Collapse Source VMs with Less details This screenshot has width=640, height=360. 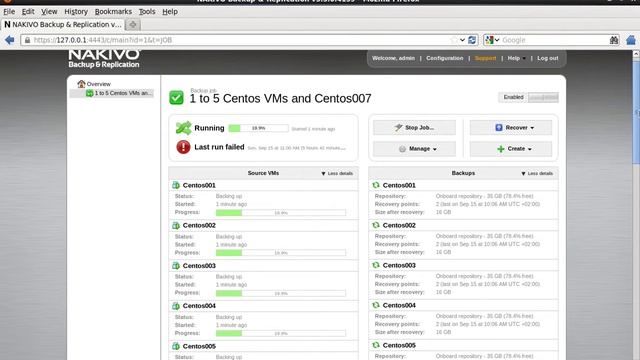click(337, 173)
